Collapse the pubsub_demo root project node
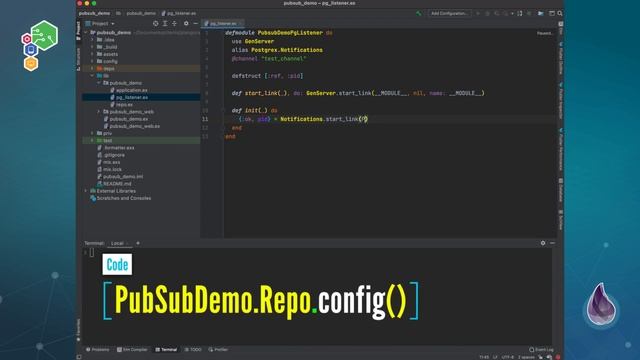The image size is (640, 360). coord(86,32)
